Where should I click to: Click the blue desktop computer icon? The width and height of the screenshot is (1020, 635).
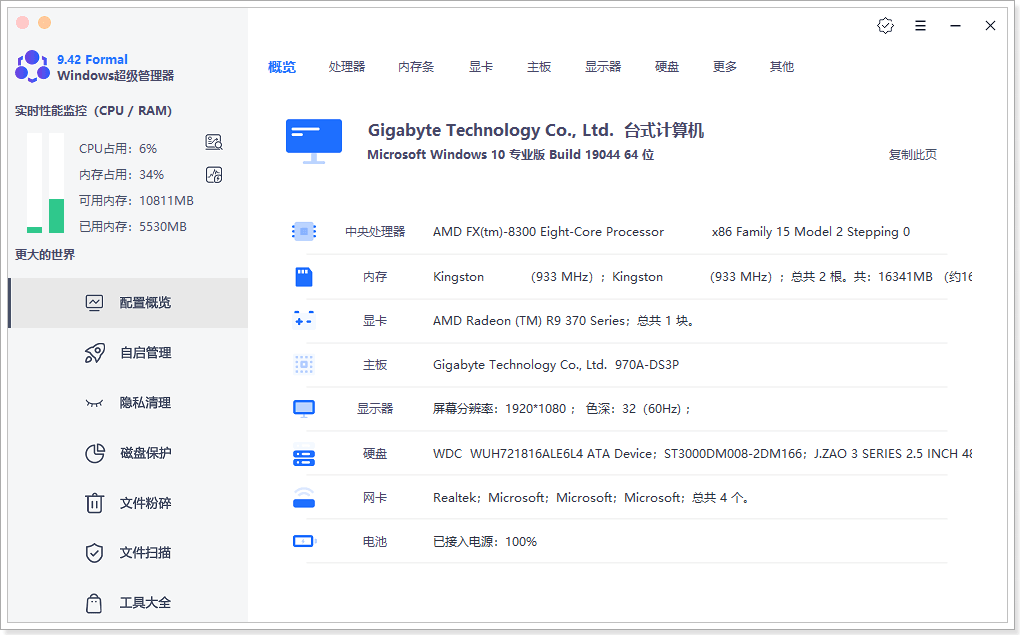tap(314, 141)
